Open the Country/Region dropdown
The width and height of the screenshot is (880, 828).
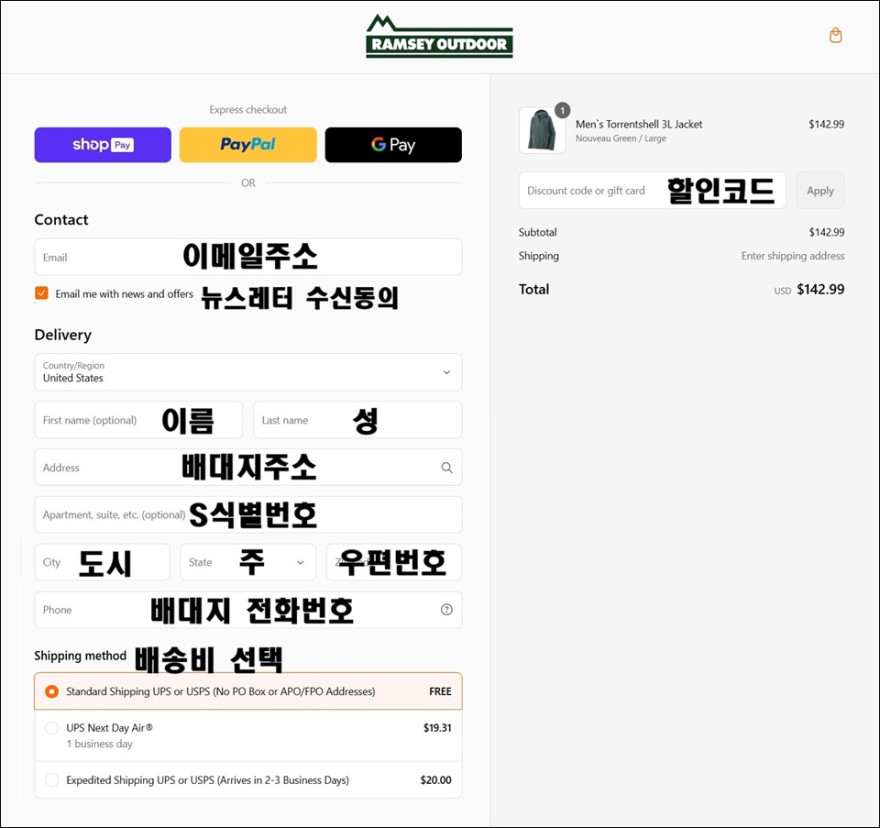(x=248, y=372)
